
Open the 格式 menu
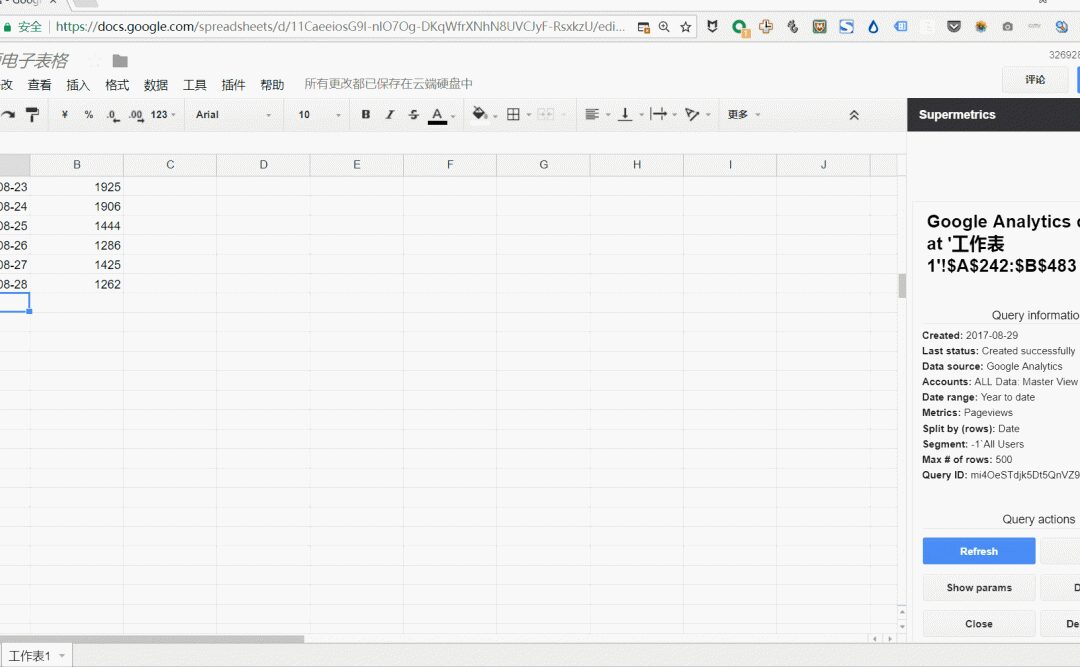117,85
